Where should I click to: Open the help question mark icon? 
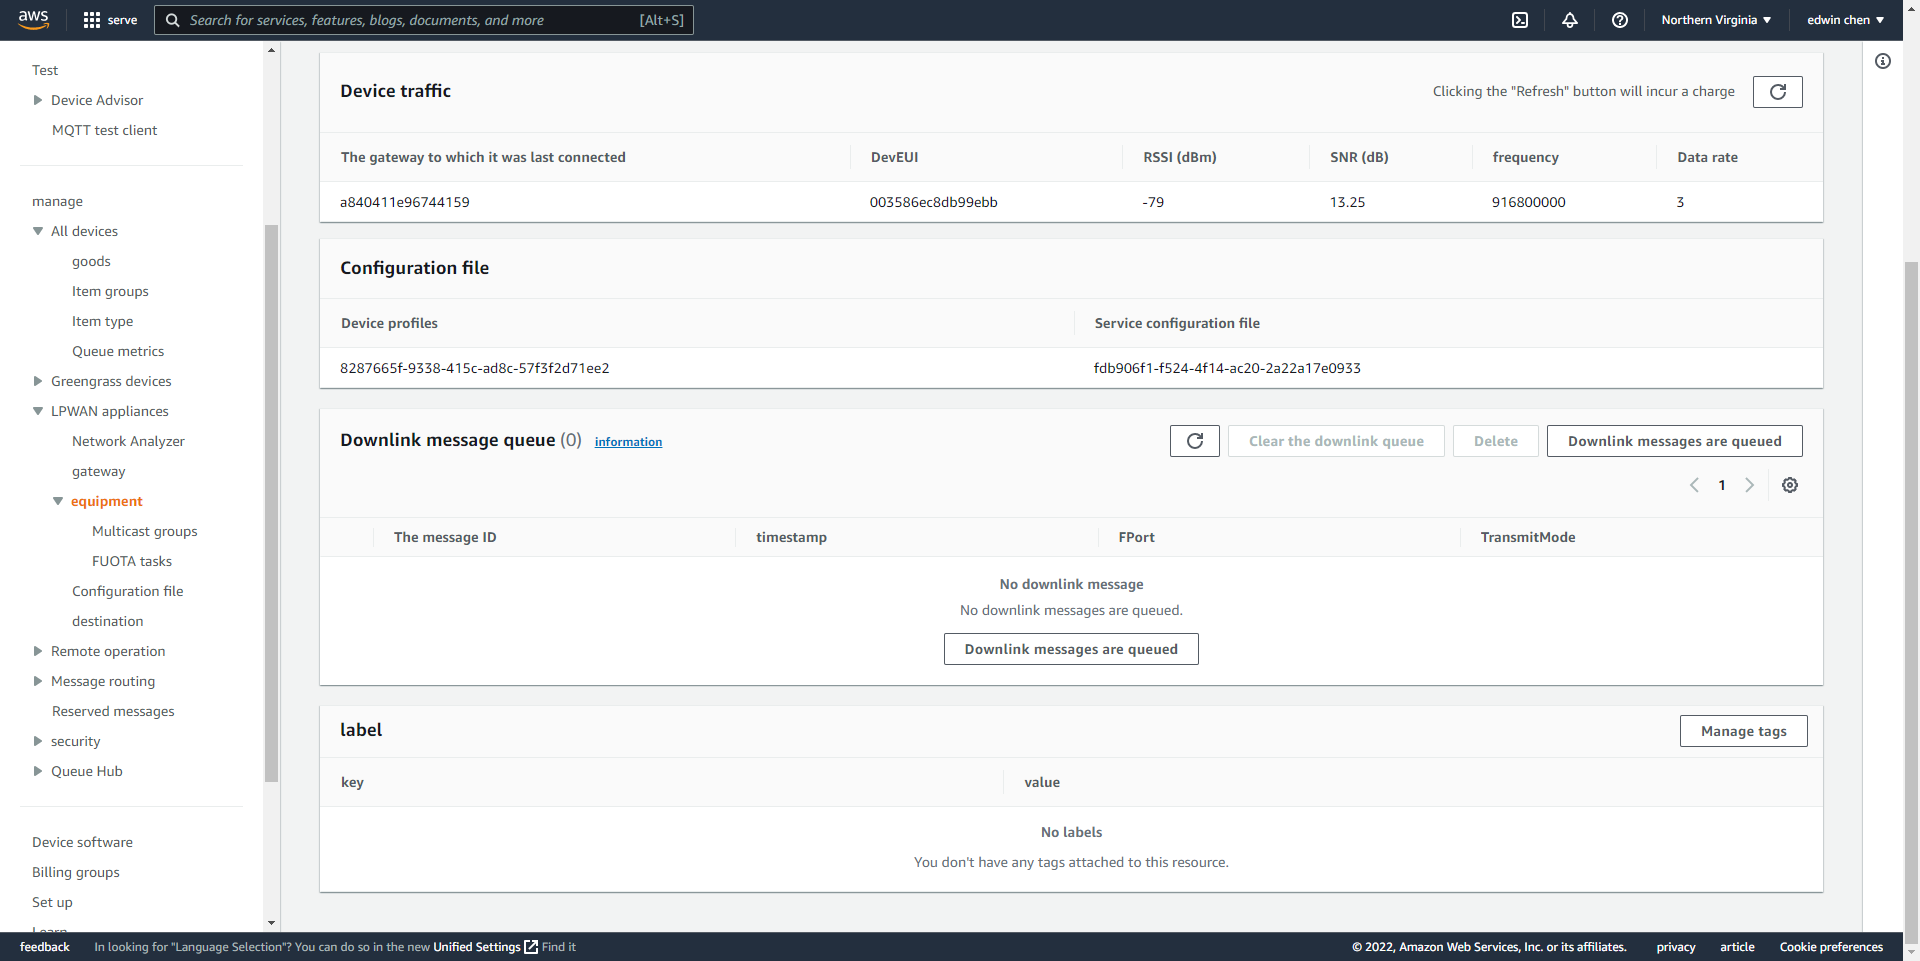click(x=1620, y=20)
